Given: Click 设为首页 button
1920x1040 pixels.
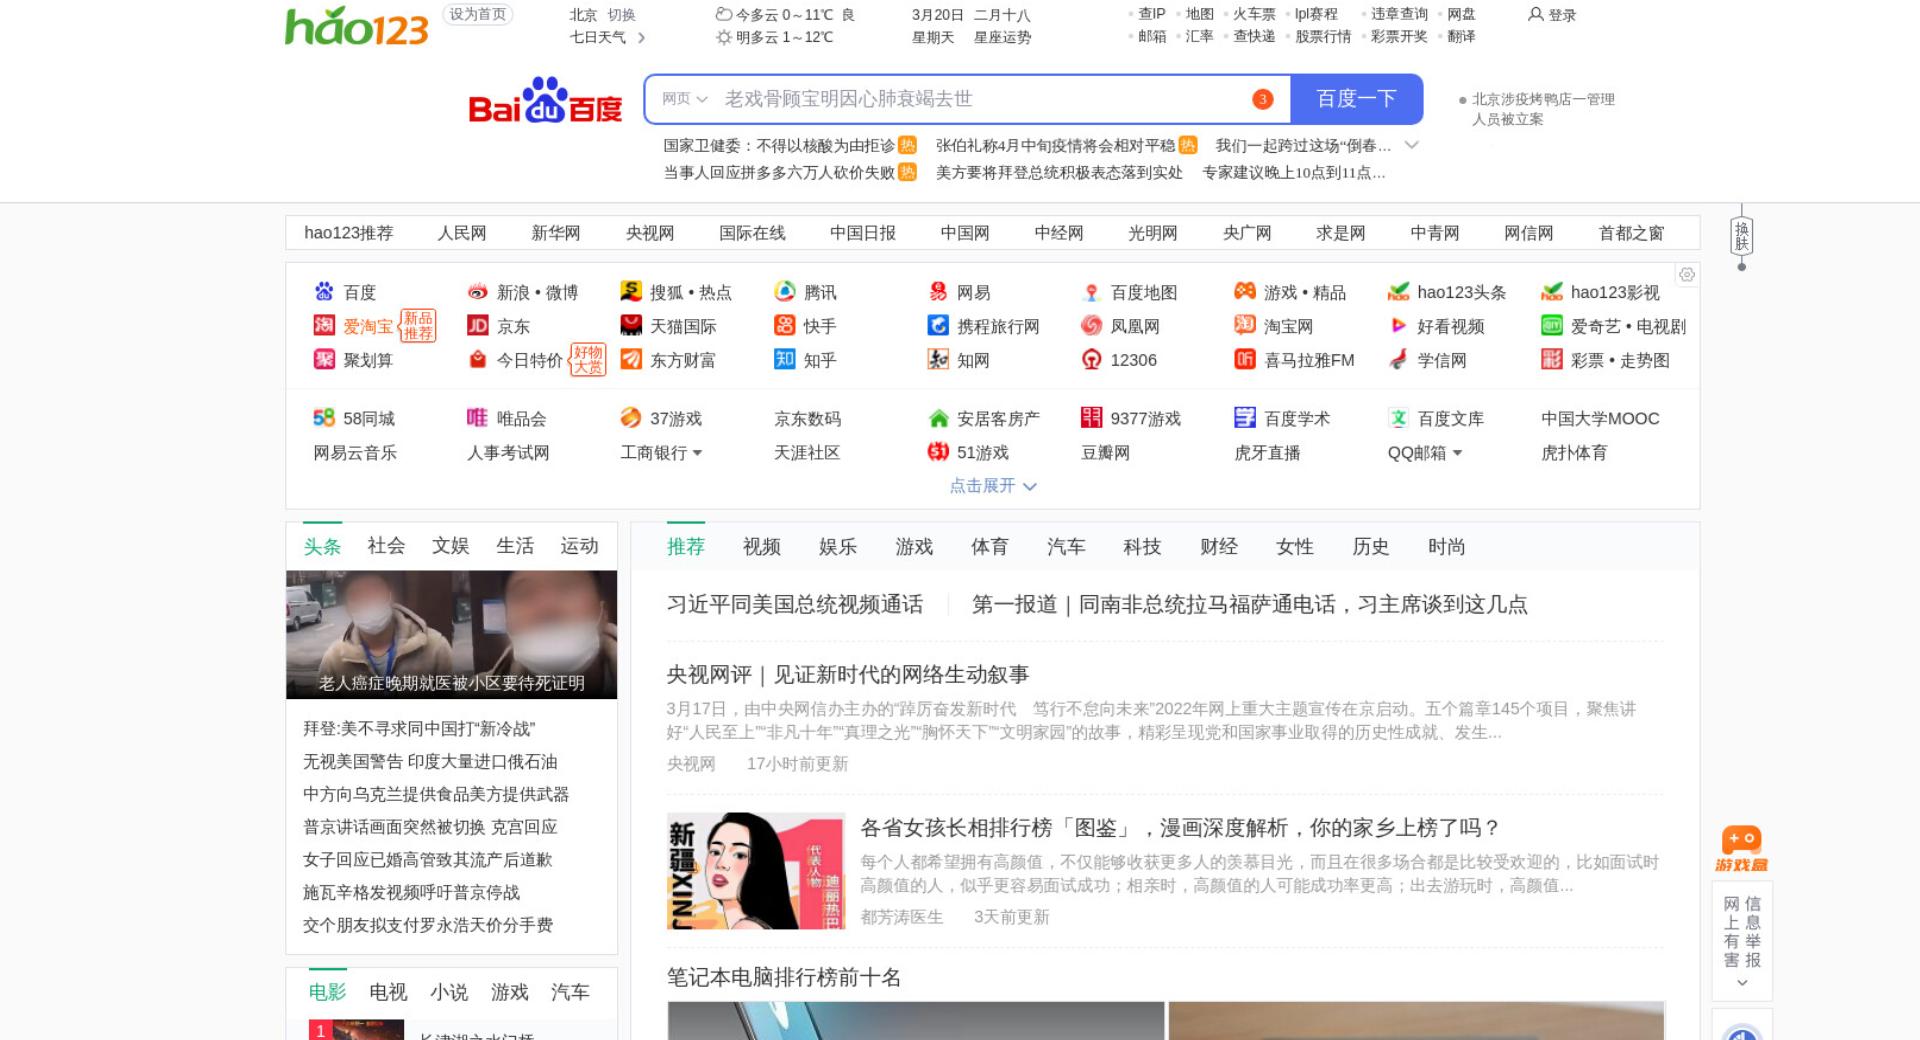Looking at the screenshot, I should tap(477, 15).
